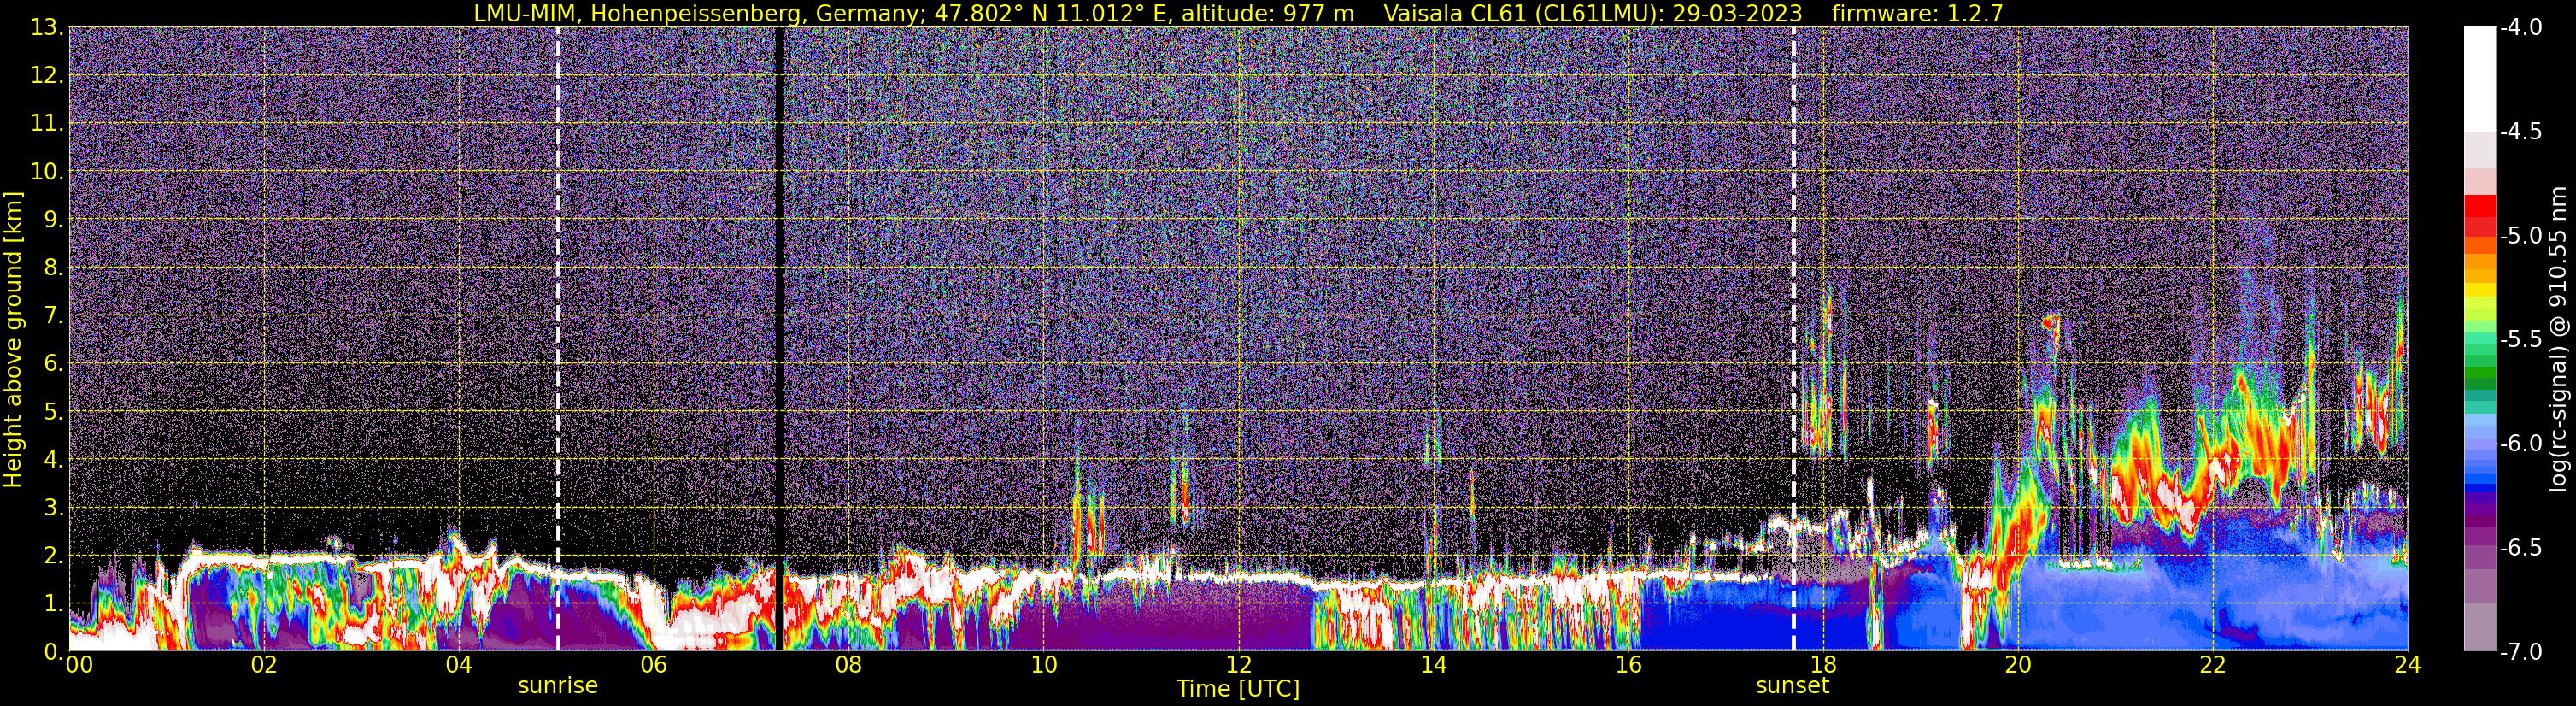This screenshot has height=706, width=2576.
Task: Click the white dashed sunset marker line
Action: [x=1793, y=339]
